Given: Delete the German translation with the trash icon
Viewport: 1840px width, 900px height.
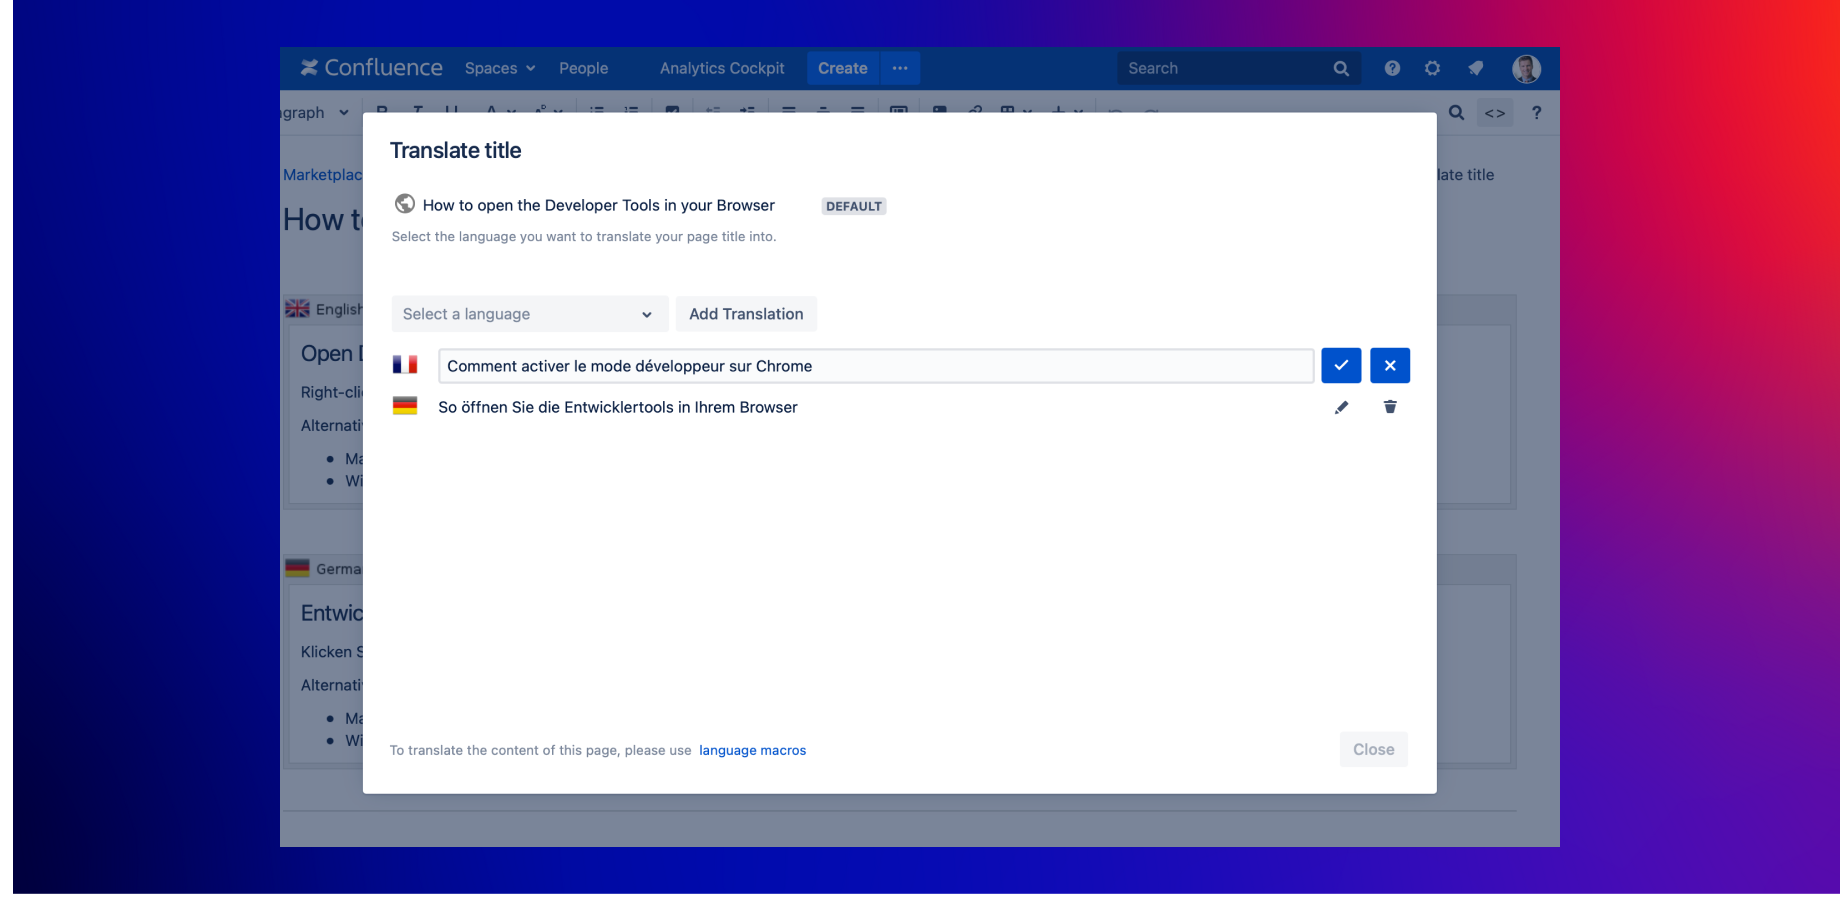Looking at the screenshot, I should pyautogui.click(x=1390, y=407).
